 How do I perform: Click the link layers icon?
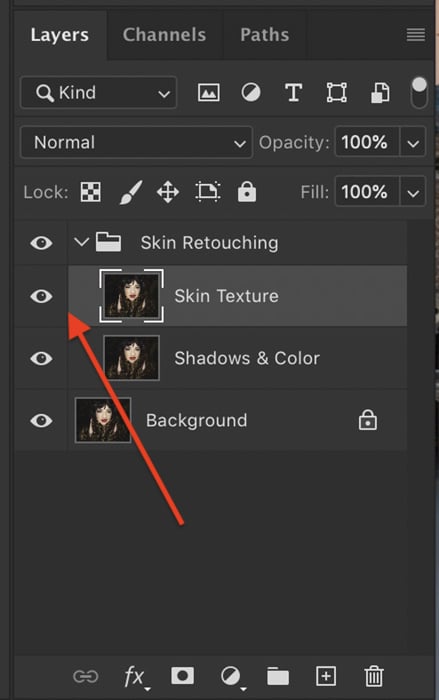pos(85,676)
